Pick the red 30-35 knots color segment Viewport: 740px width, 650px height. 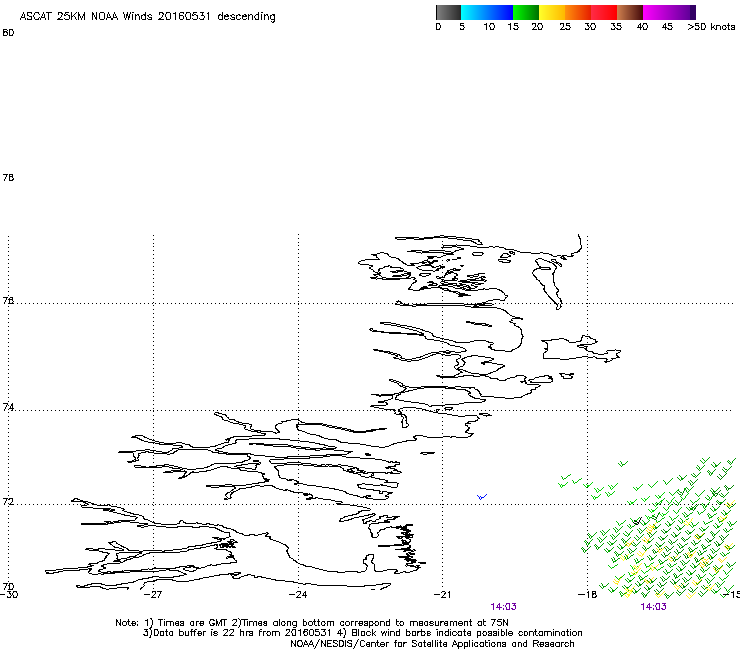604,12
